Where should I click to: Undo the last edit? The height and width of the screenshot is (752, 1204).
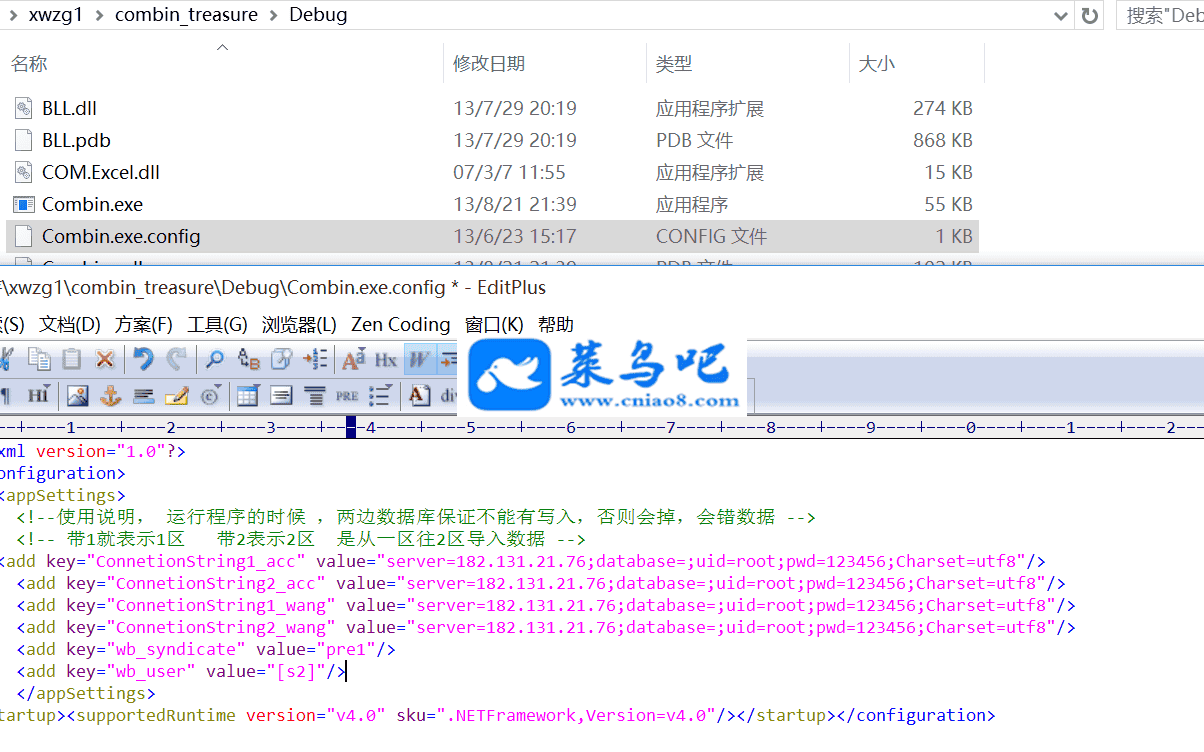(x=143, y=359)
